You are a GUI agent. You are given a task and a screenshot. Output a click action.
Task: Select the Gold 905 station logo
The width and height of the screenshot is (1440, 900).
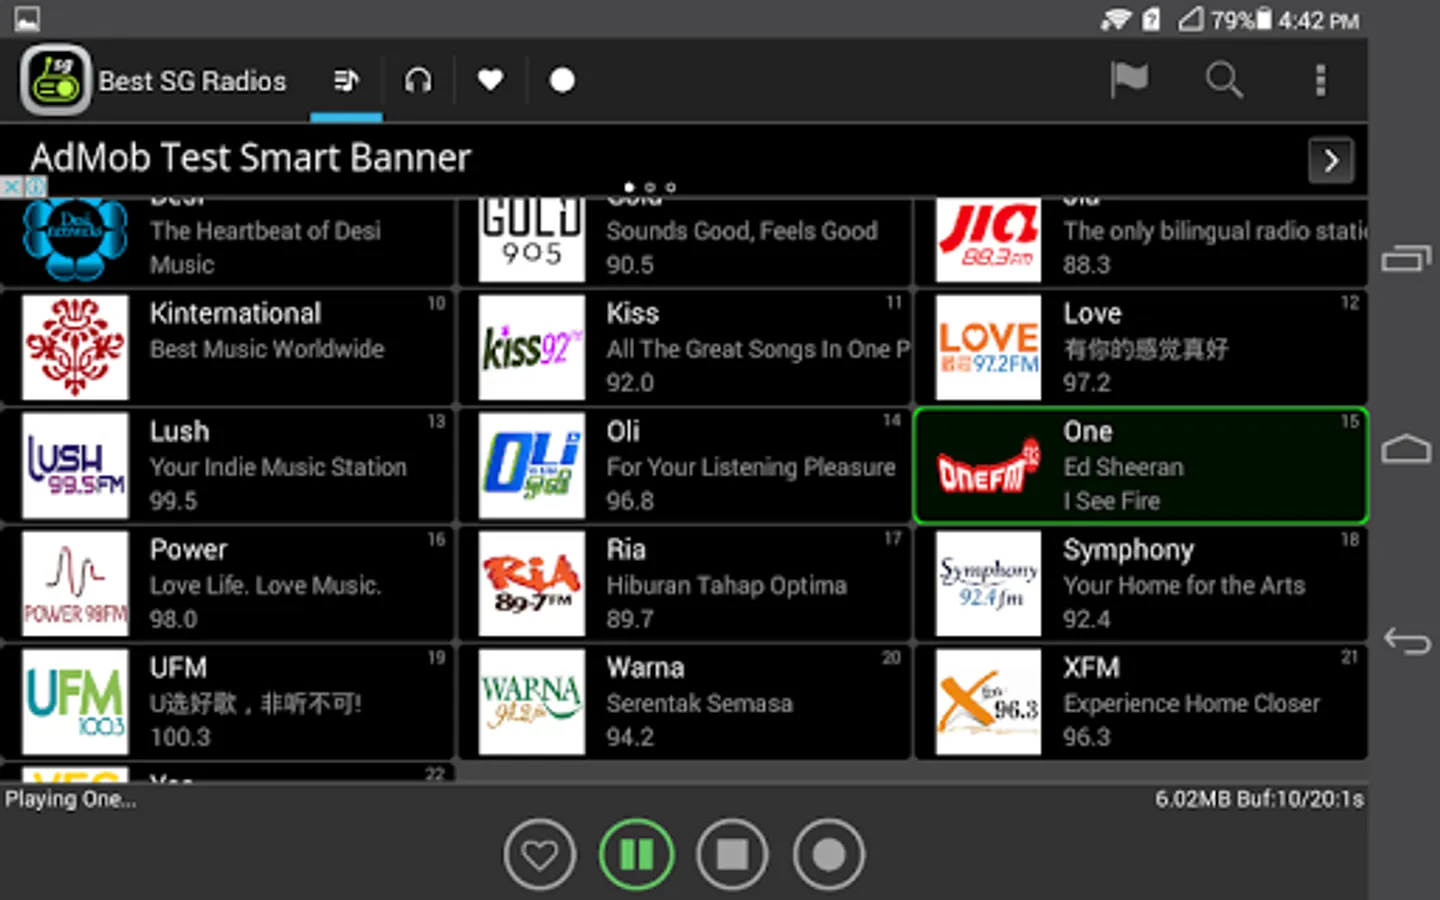[532, 238]
